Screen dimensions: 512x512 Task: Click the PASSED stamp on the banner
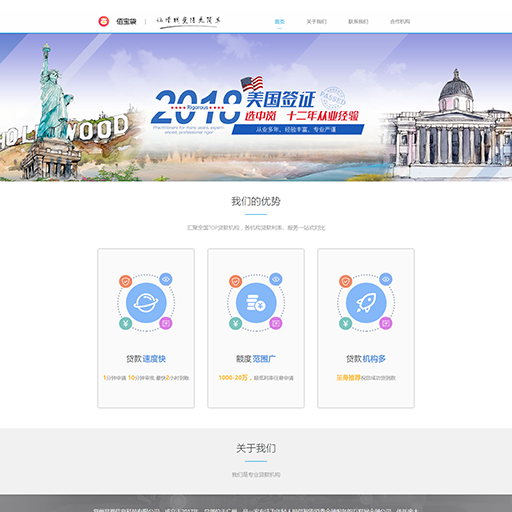tap(333, 98)
